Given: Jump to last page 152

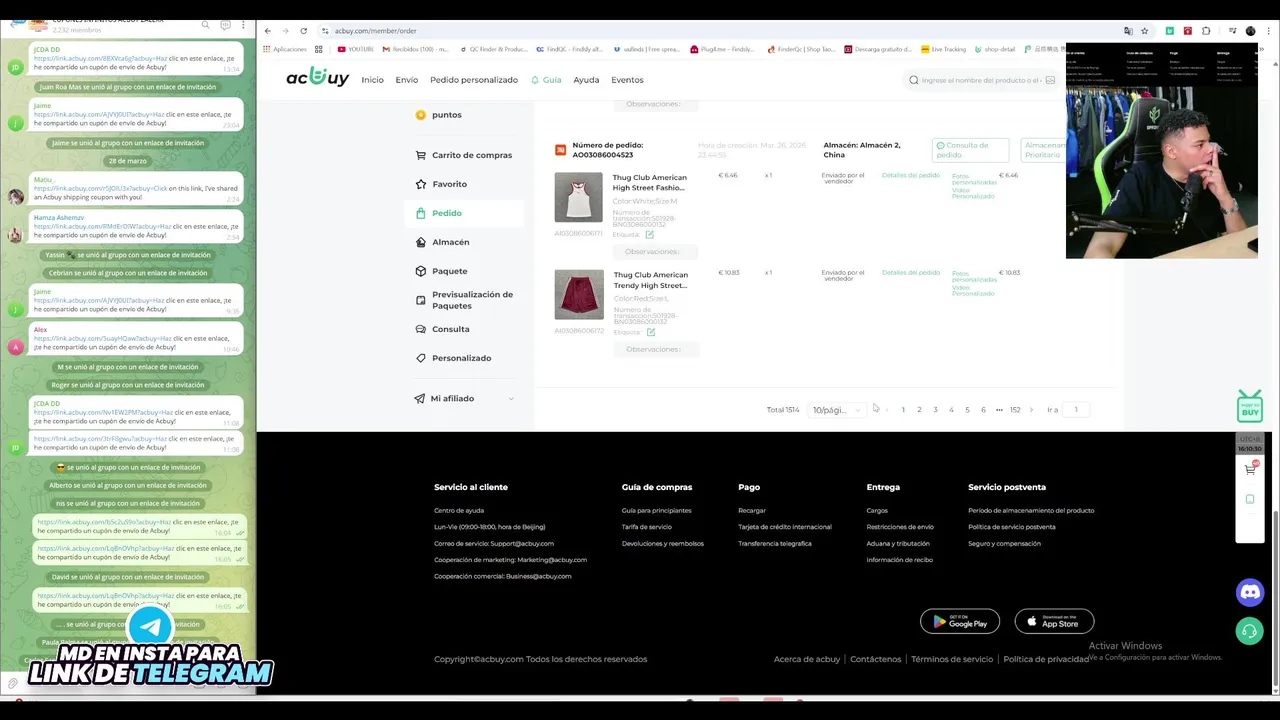Looking at the screenshot, I should click(x=1015, y=410).
